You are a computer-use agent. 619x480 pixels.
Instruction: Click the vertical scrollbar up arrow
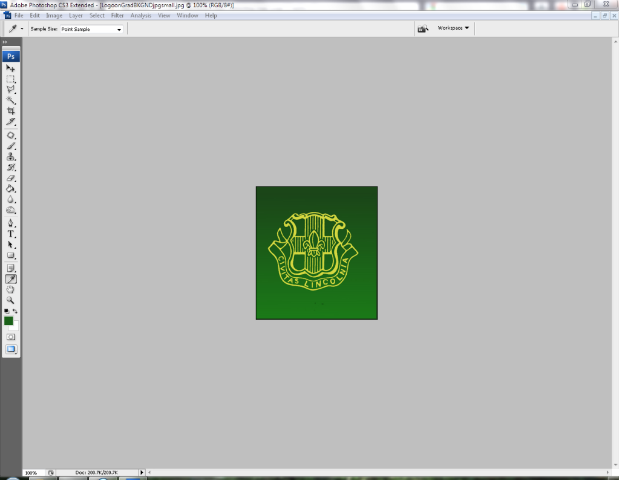pos(615,41)
